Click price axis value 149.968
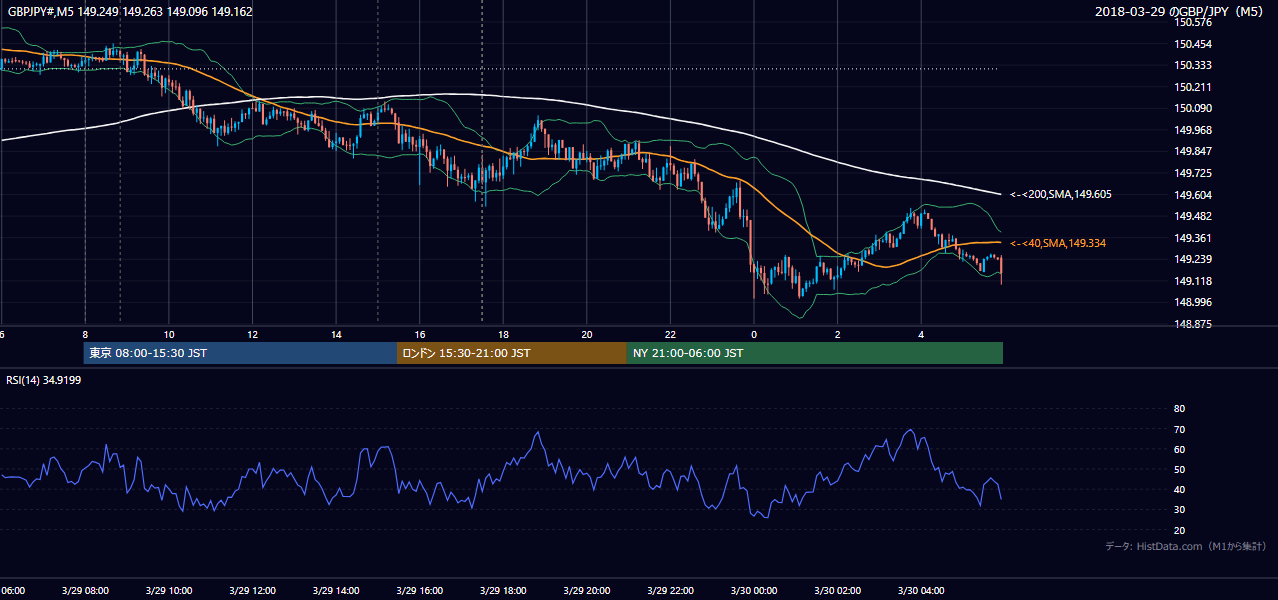Image resolution: width=1278 pixels, height=600 pixels. (x=1192, y=130)
